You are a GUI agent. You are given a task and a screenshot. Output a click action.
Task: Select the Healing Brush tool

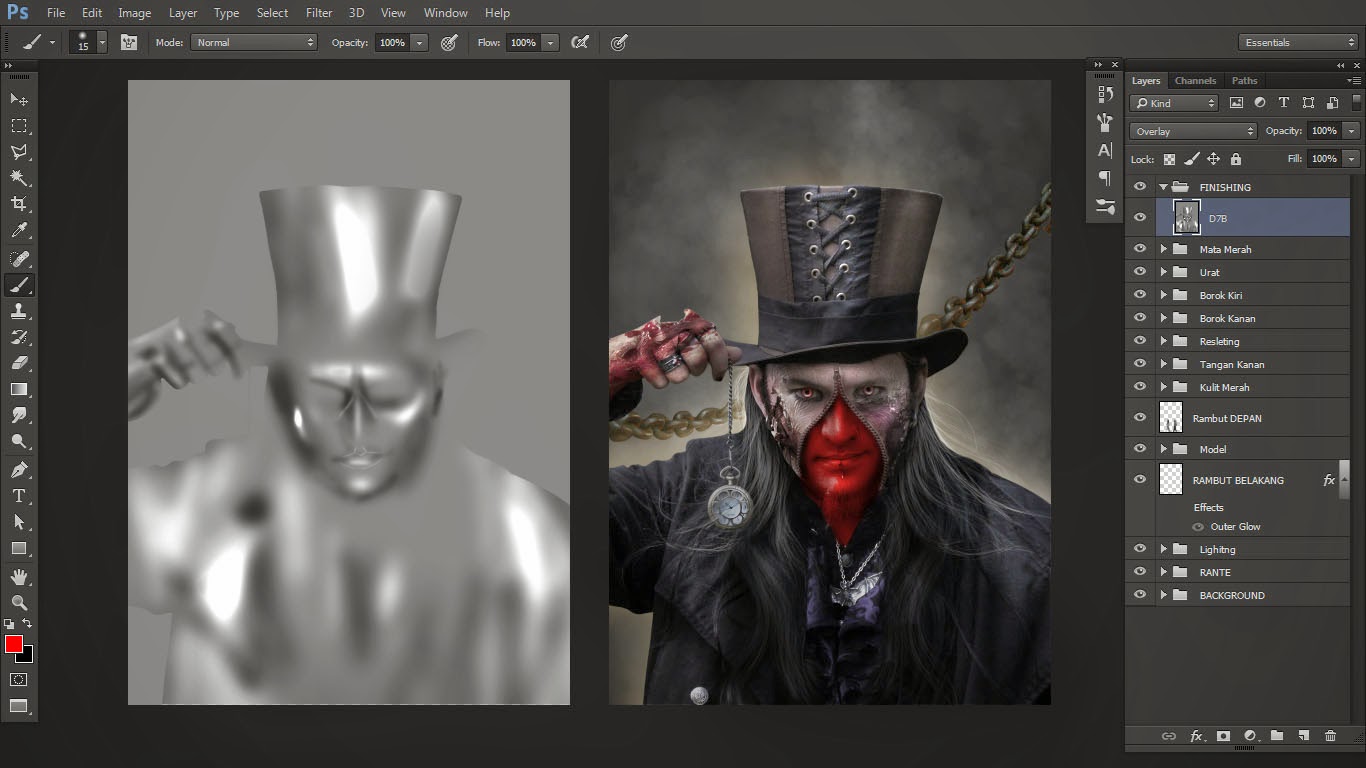tap(19, 259)
